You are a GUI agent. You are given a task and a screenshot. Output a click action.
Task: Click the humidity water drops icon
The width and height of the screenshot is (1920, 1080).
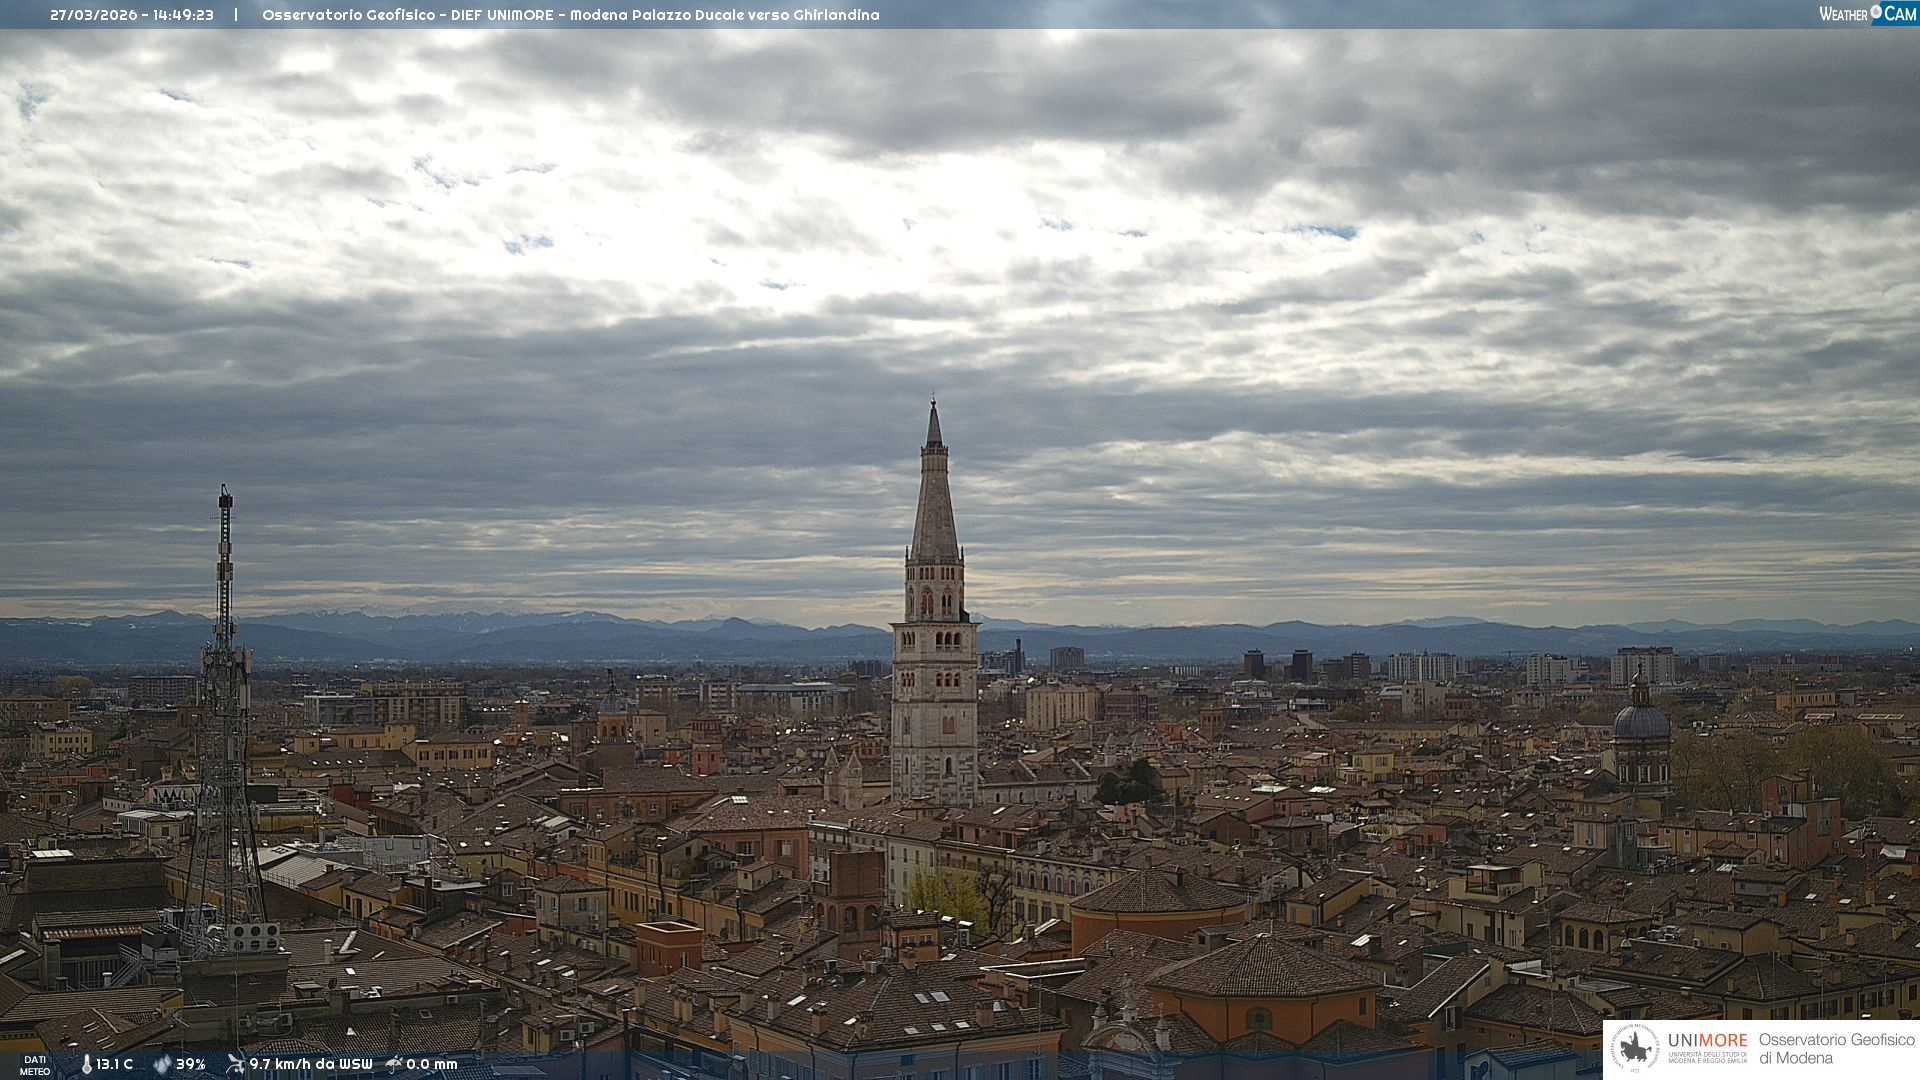click(162, 1064)
